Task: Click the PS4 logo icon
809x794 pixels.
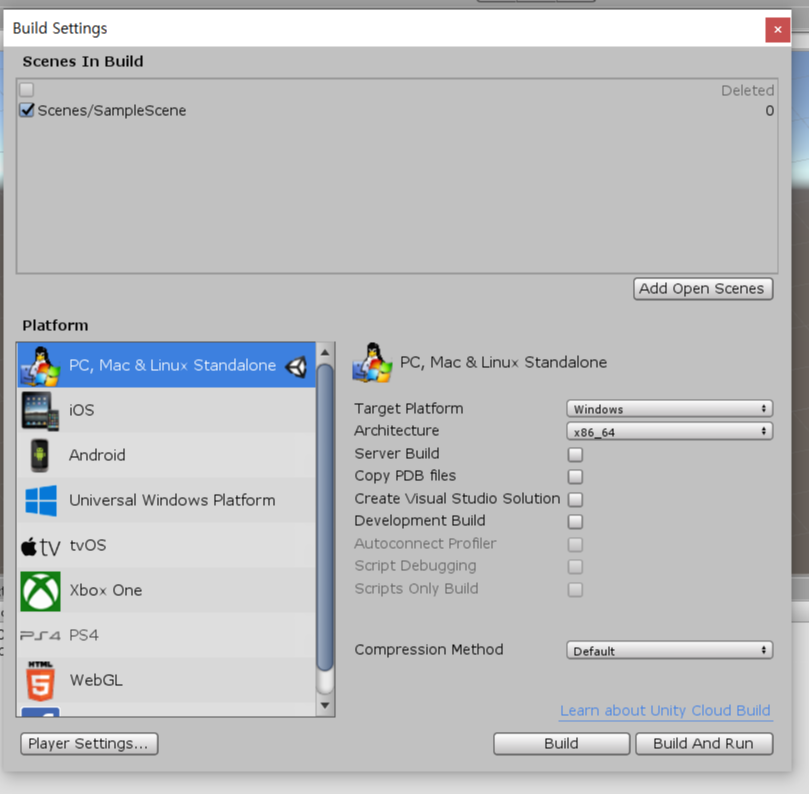Action: point(40,636)
